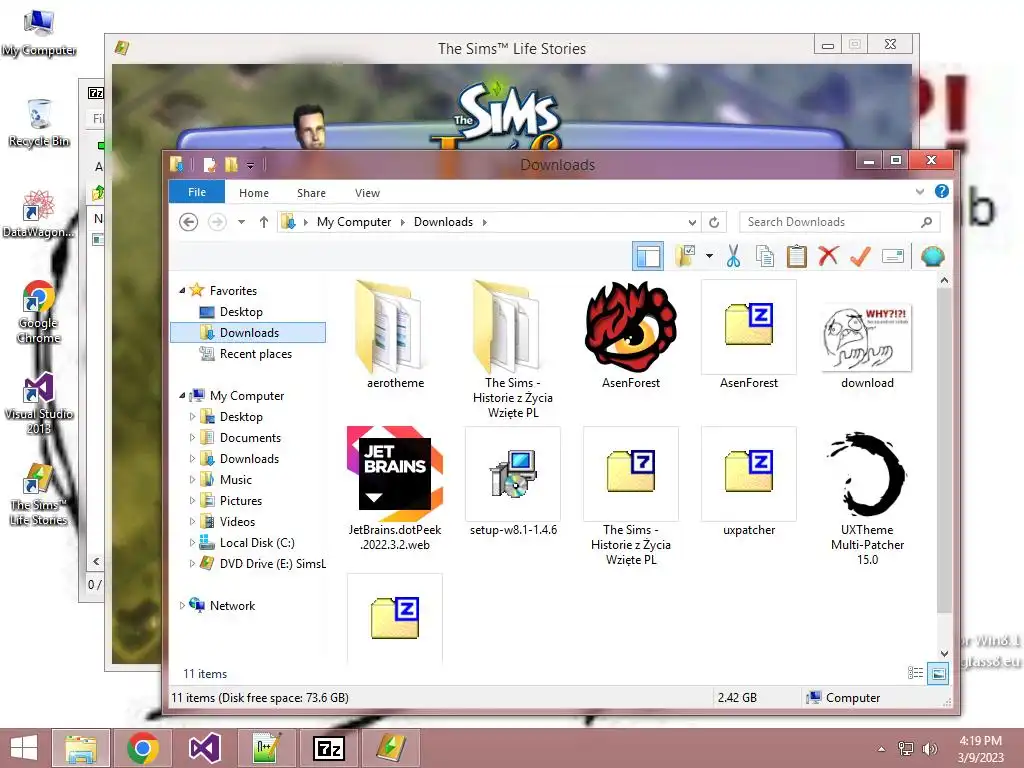The width and height of the screenshot is (1024, 768).
Task: Click the new folder icon in title bar
Action: coord(231,165)
